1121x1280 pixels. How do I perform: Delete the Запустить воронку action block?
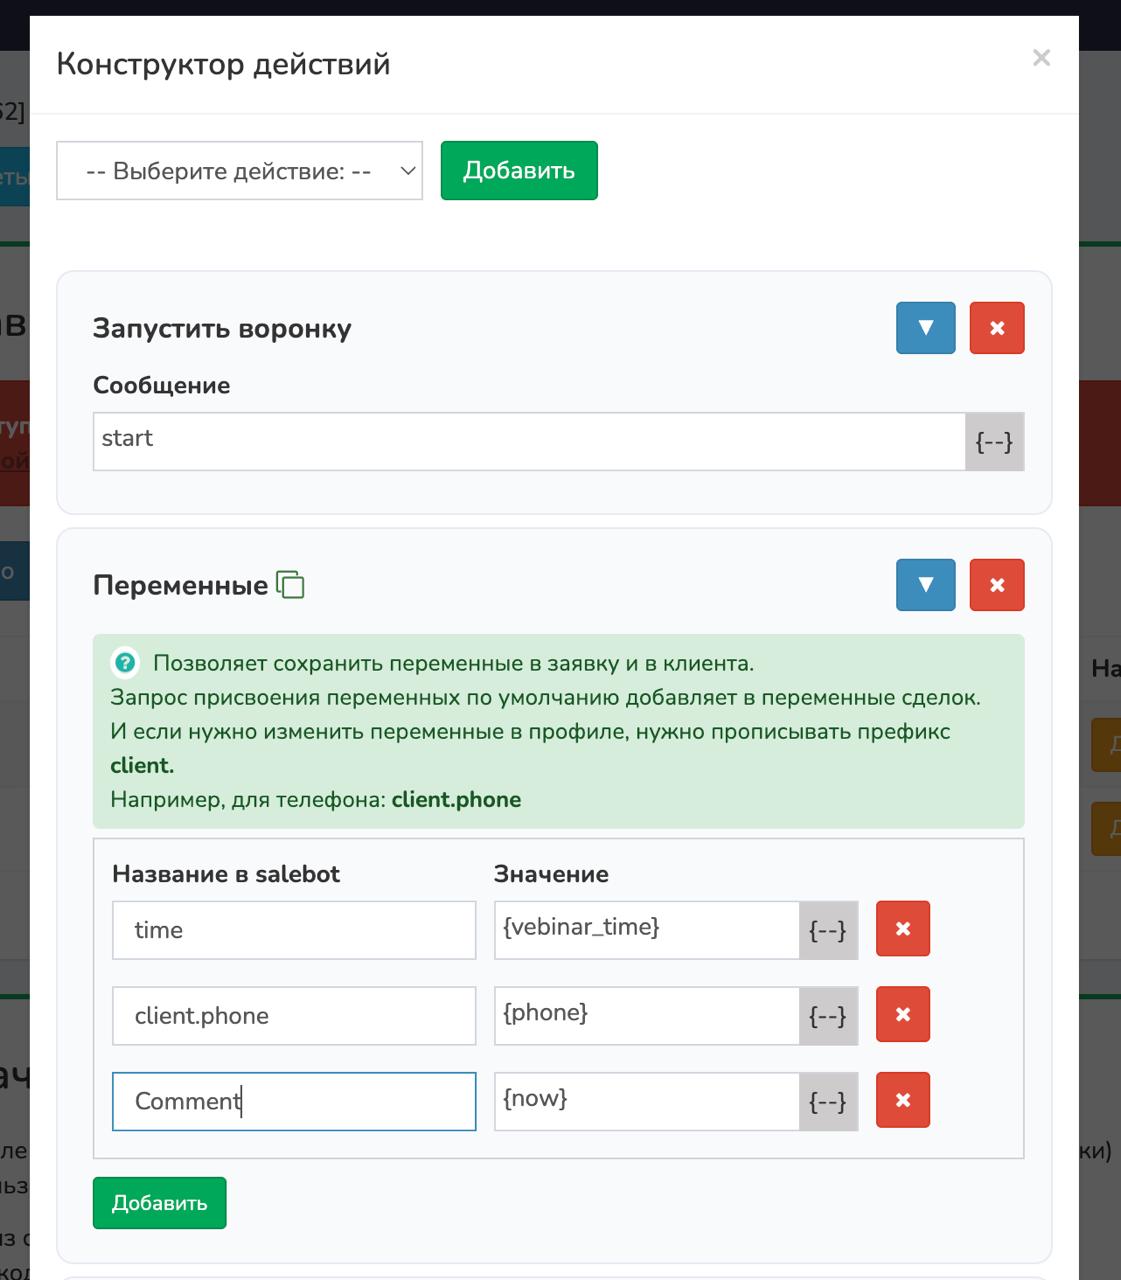click(x=996, y=328)
